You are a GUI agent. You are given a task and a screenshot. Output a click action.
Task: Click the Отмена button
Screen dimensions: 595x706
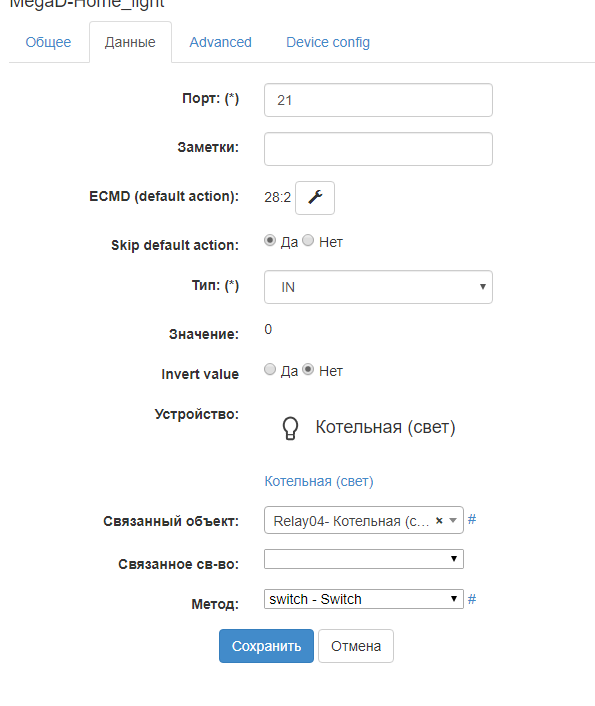(x=356, y=646)
